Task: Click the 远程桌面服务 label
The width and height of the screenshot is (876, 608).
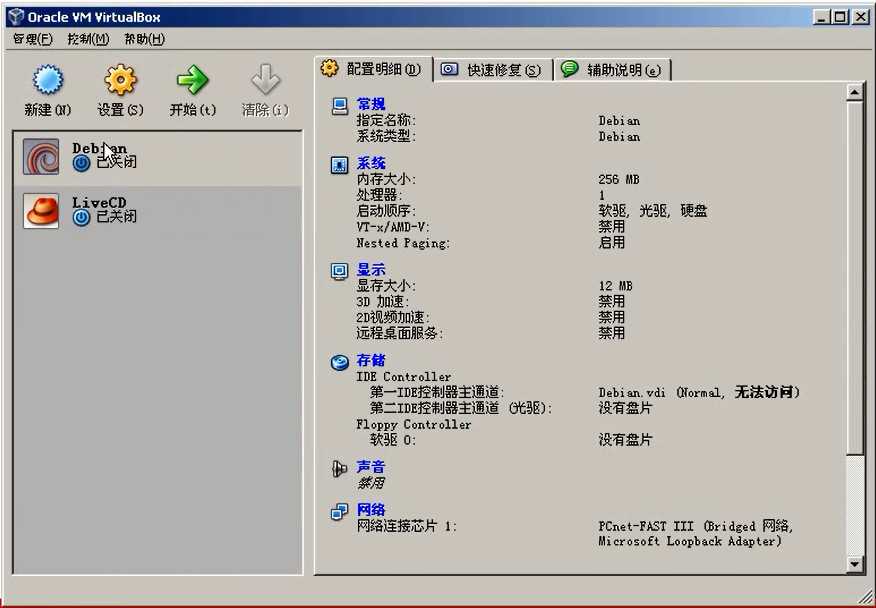Action: pyautogui.click(x=399, y=334)
